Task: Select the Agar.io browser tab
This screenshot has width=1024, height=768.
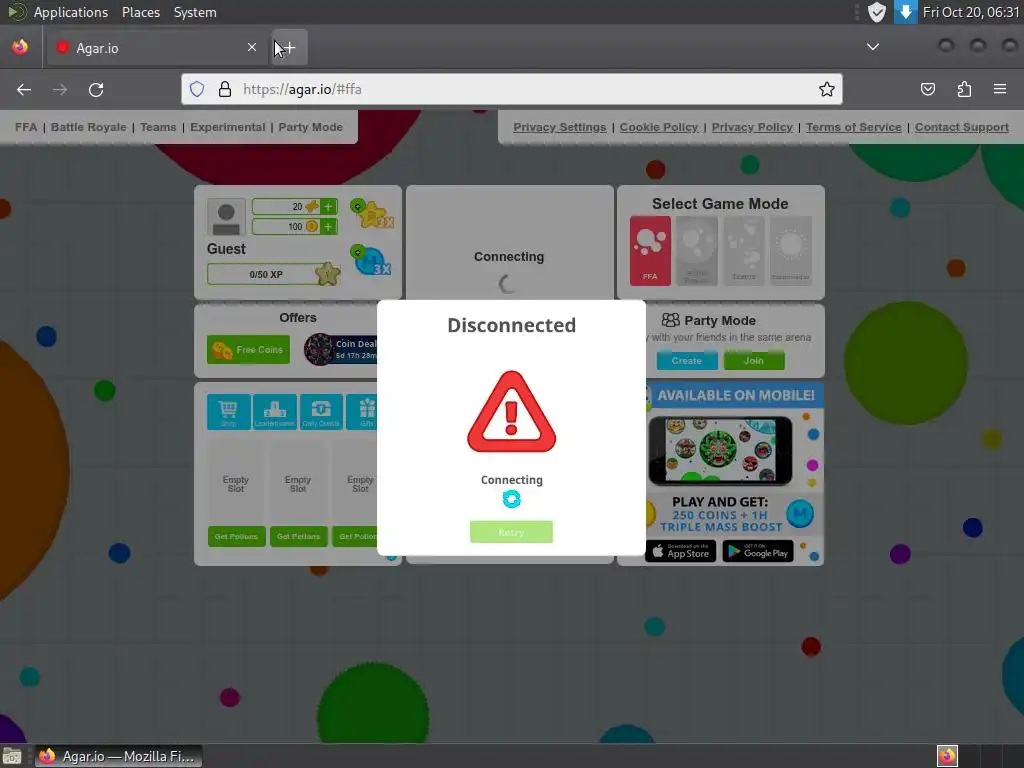Action: pos(157,48)
